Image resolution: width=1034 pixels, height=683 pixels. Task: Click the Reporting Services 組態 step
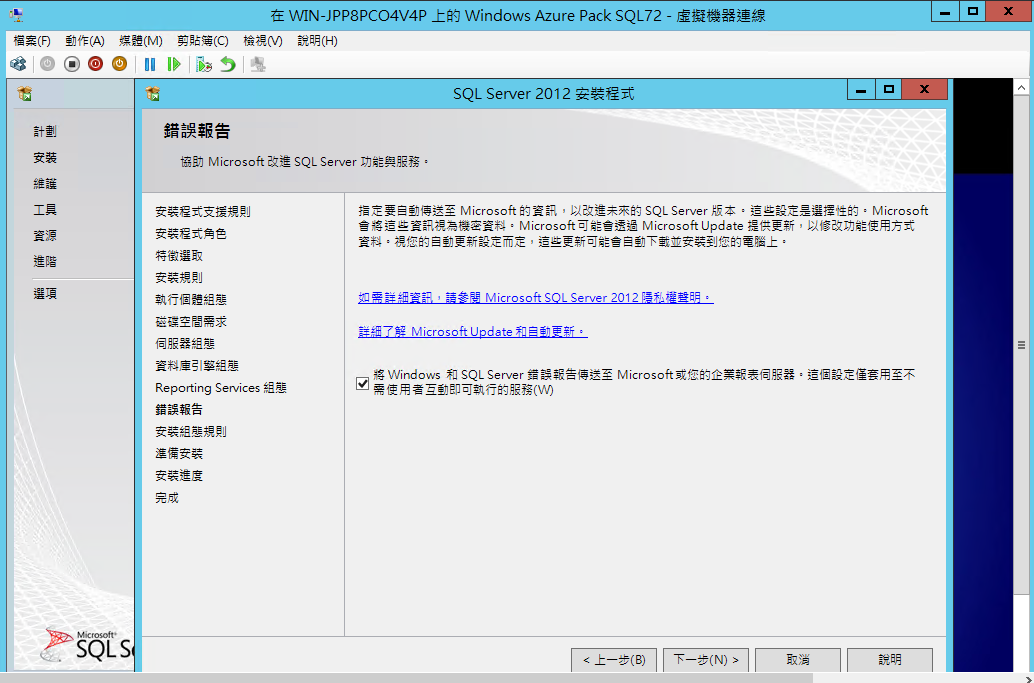(221, 388)
